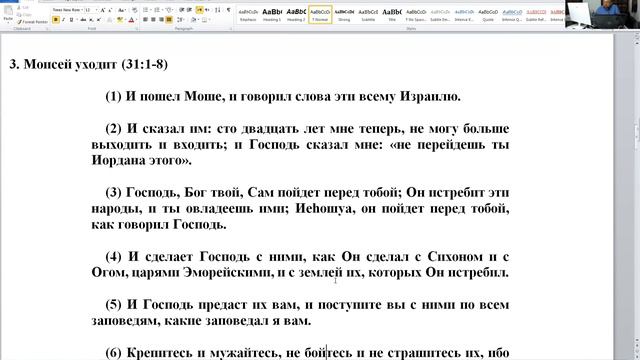Open the font color dropdown arrow
Image resolution: width=640 pixels, height=360 pixels.
click(x=137, y=19)
